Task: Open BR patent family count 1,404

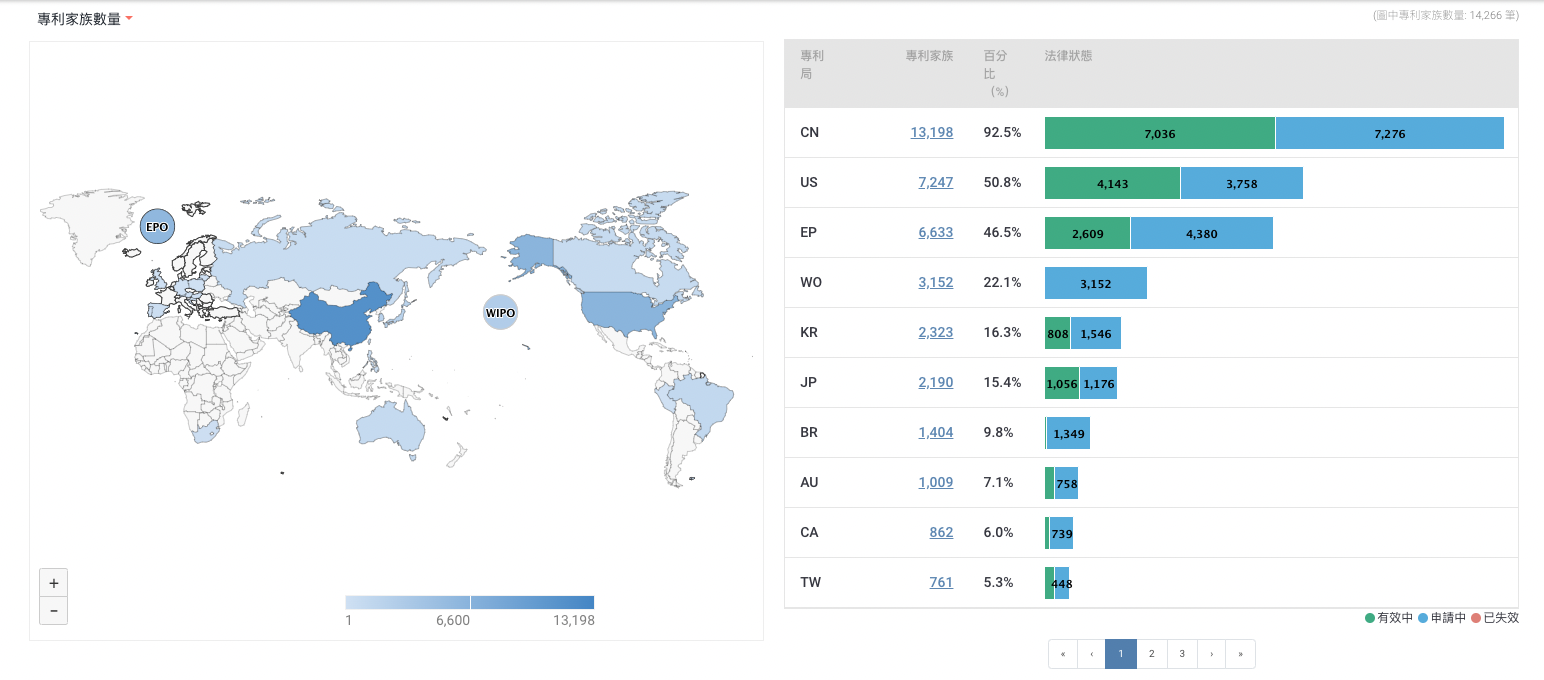Action: (x=935, y=432)
